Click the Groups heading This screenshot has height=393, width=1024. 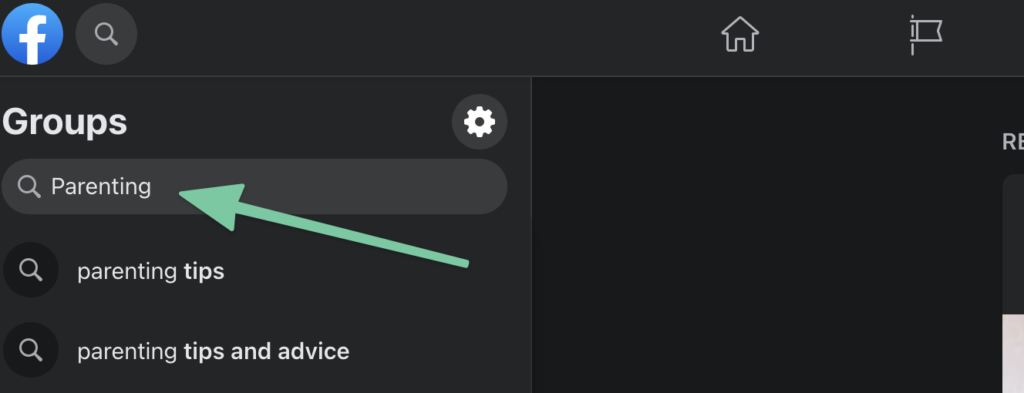pyautogui.click(x=64, y=122)
